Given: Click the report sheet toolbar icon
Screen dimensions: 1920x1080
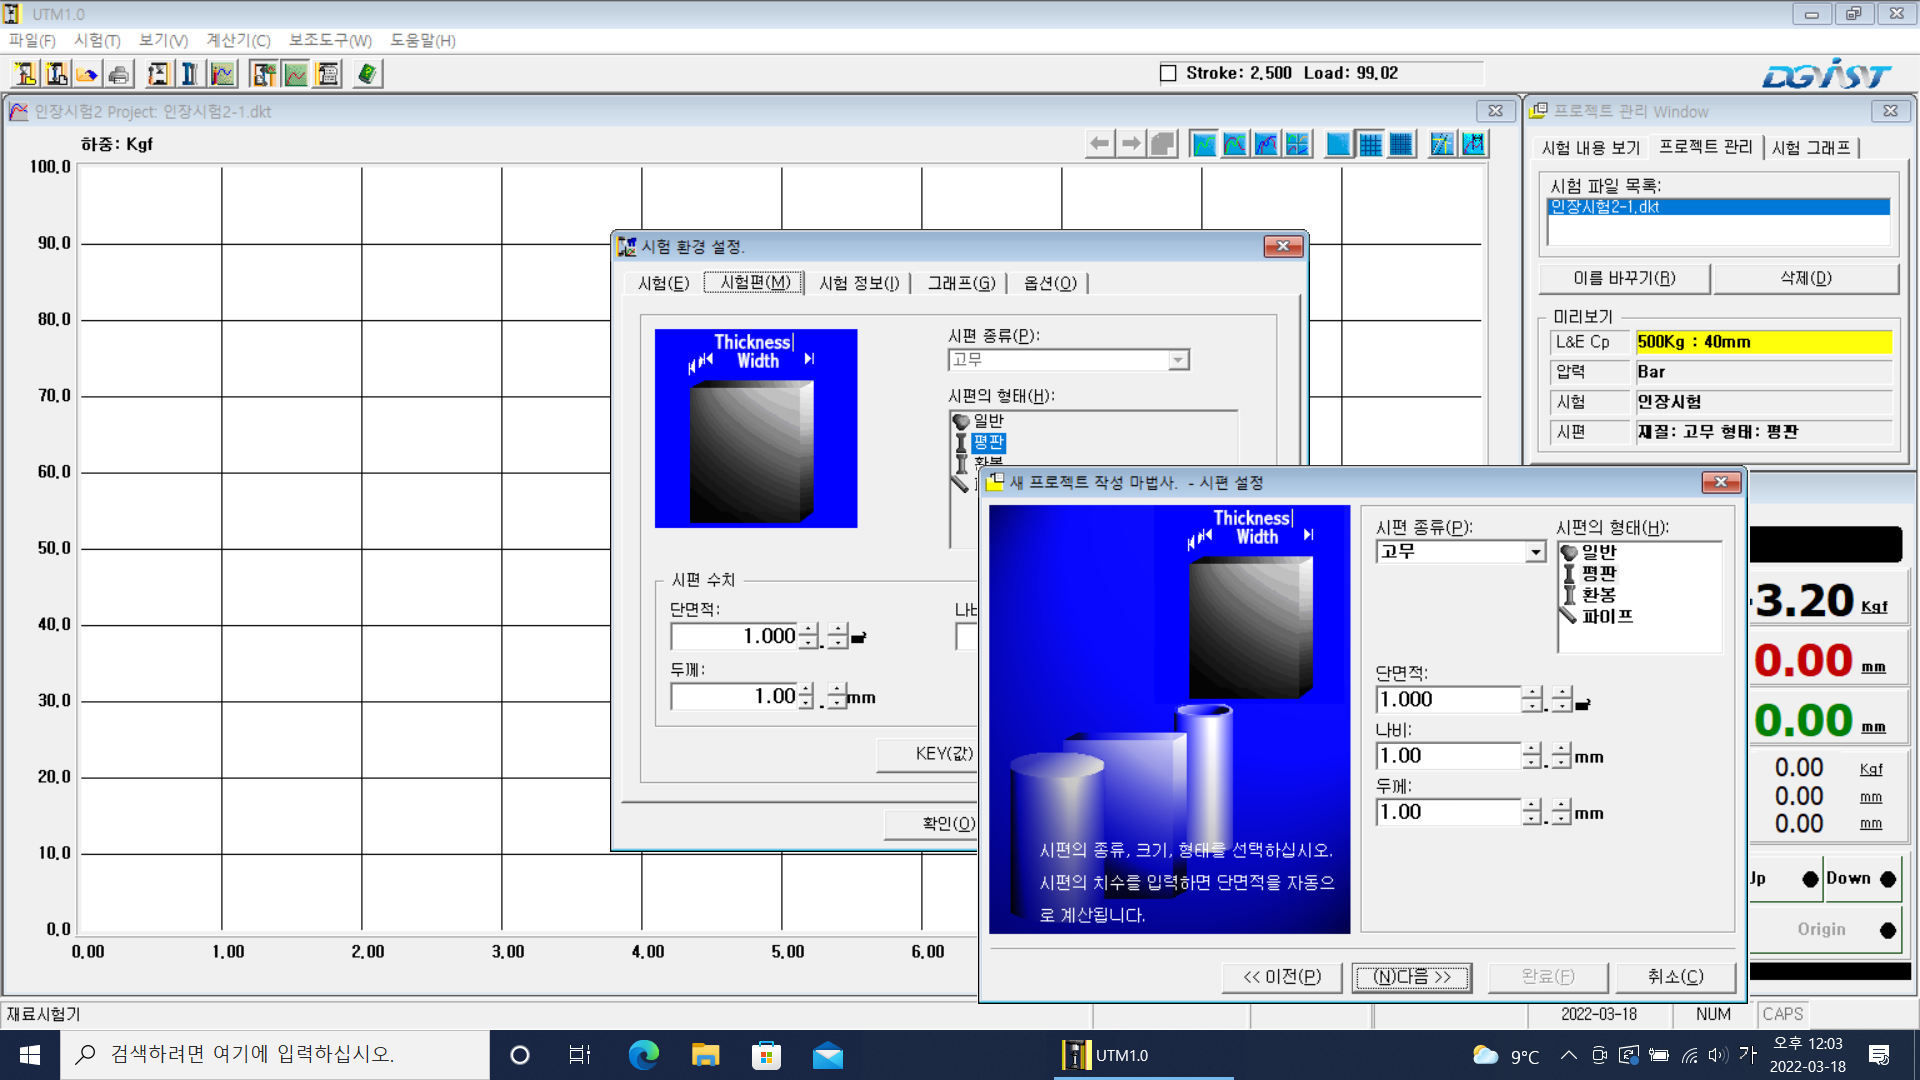Looking at the screenshot, I should tap(327, 74).
